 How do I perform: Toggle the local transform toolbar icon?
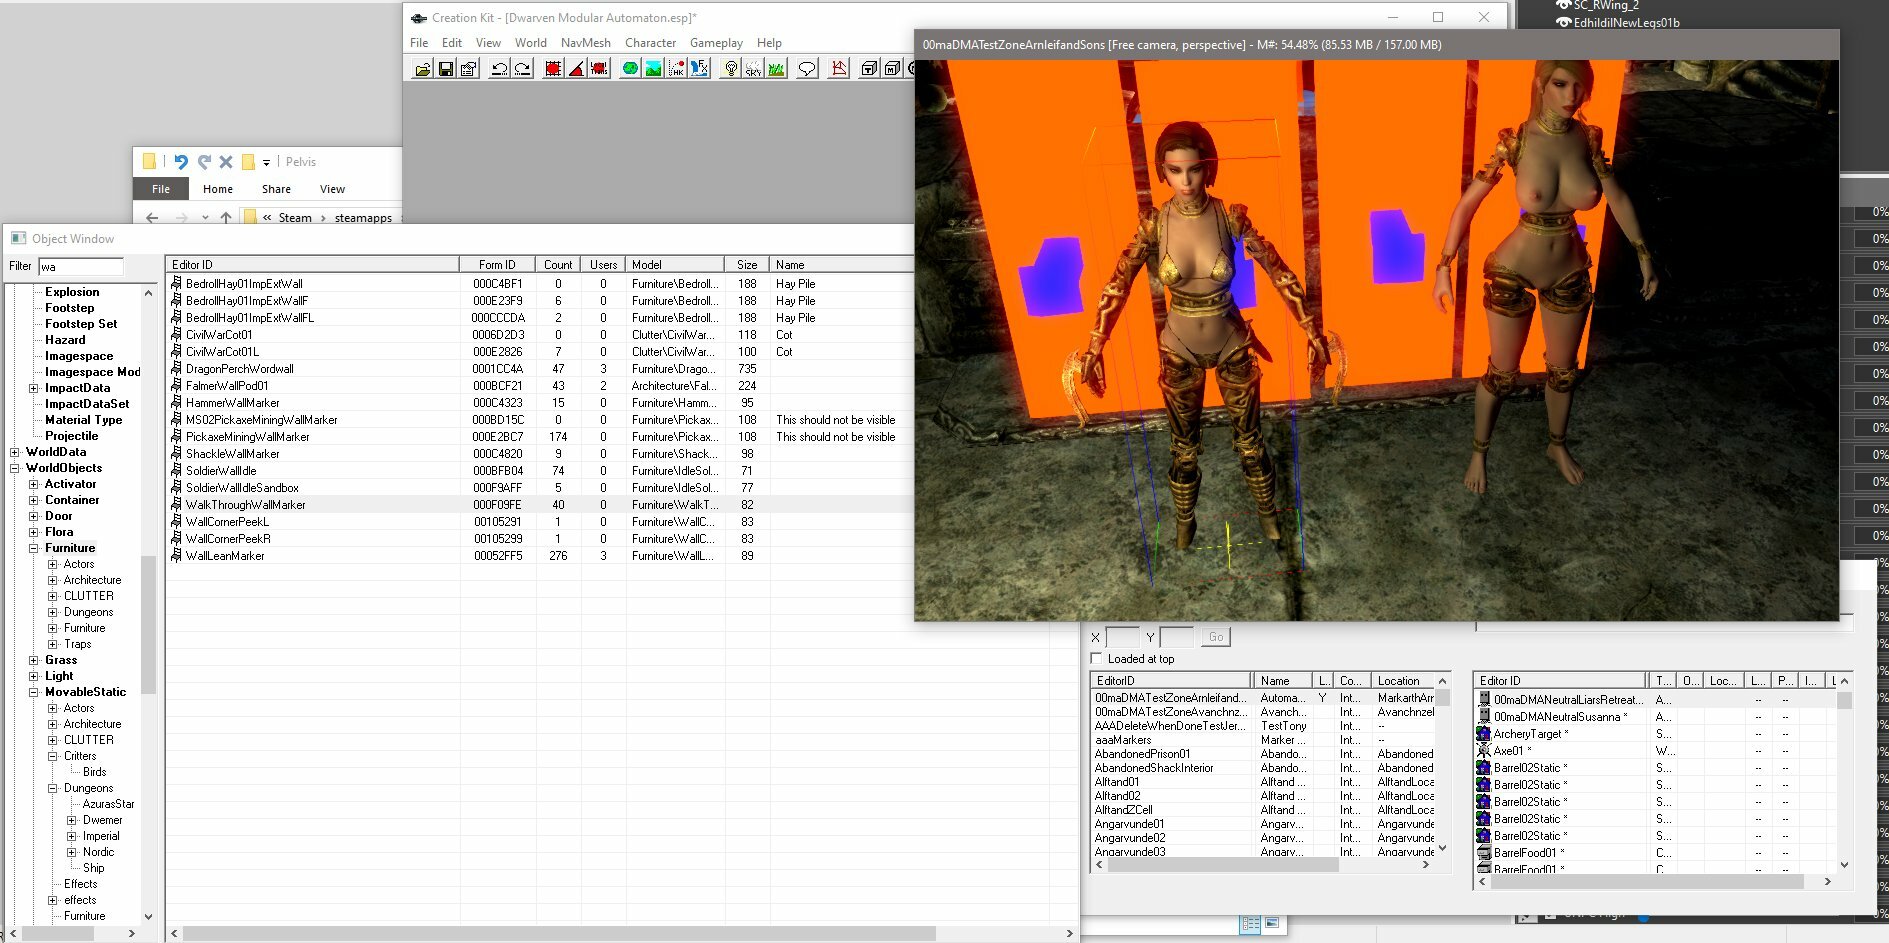(x=599, y=68)
